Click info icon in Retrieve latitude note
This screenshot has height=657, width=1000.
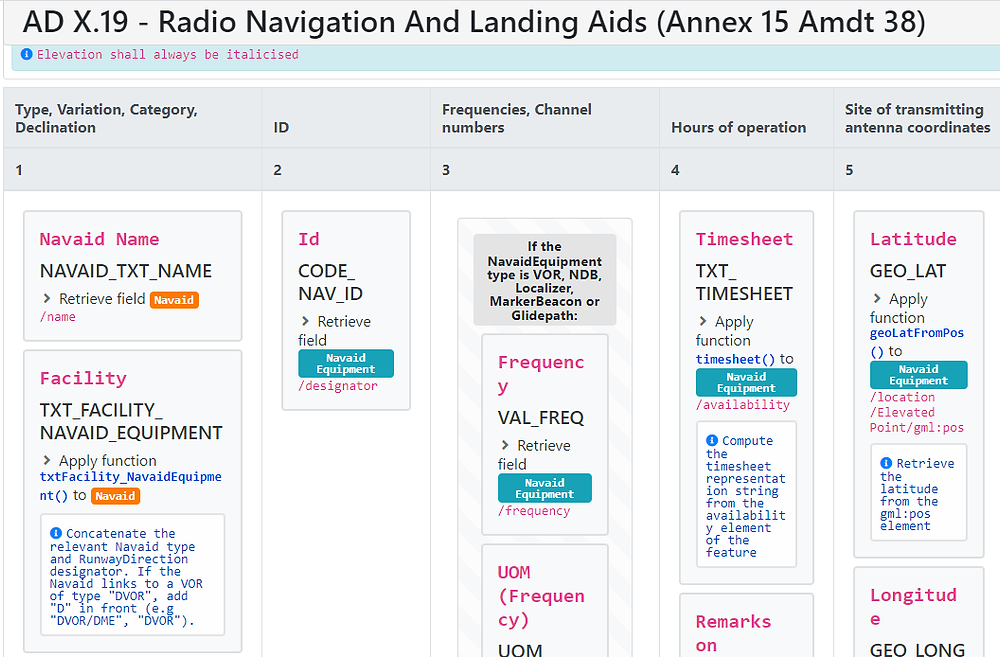[x=886, y=464]
